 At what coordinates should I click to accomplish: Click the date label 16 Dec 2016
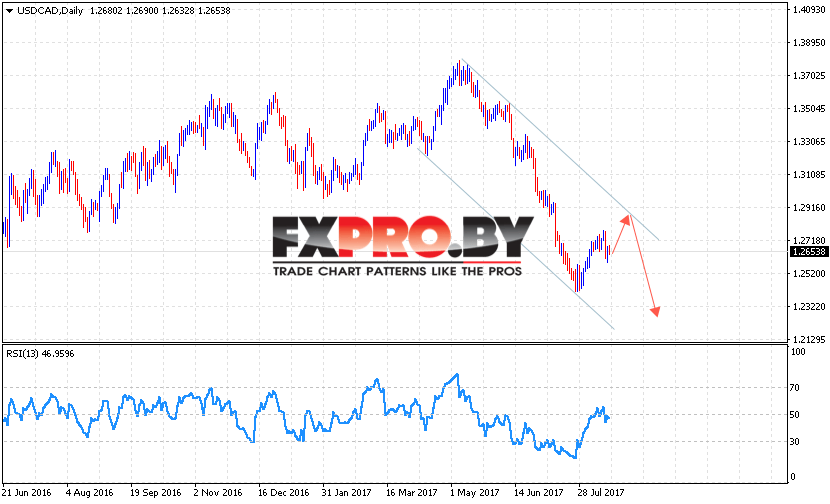pos(284,492)
